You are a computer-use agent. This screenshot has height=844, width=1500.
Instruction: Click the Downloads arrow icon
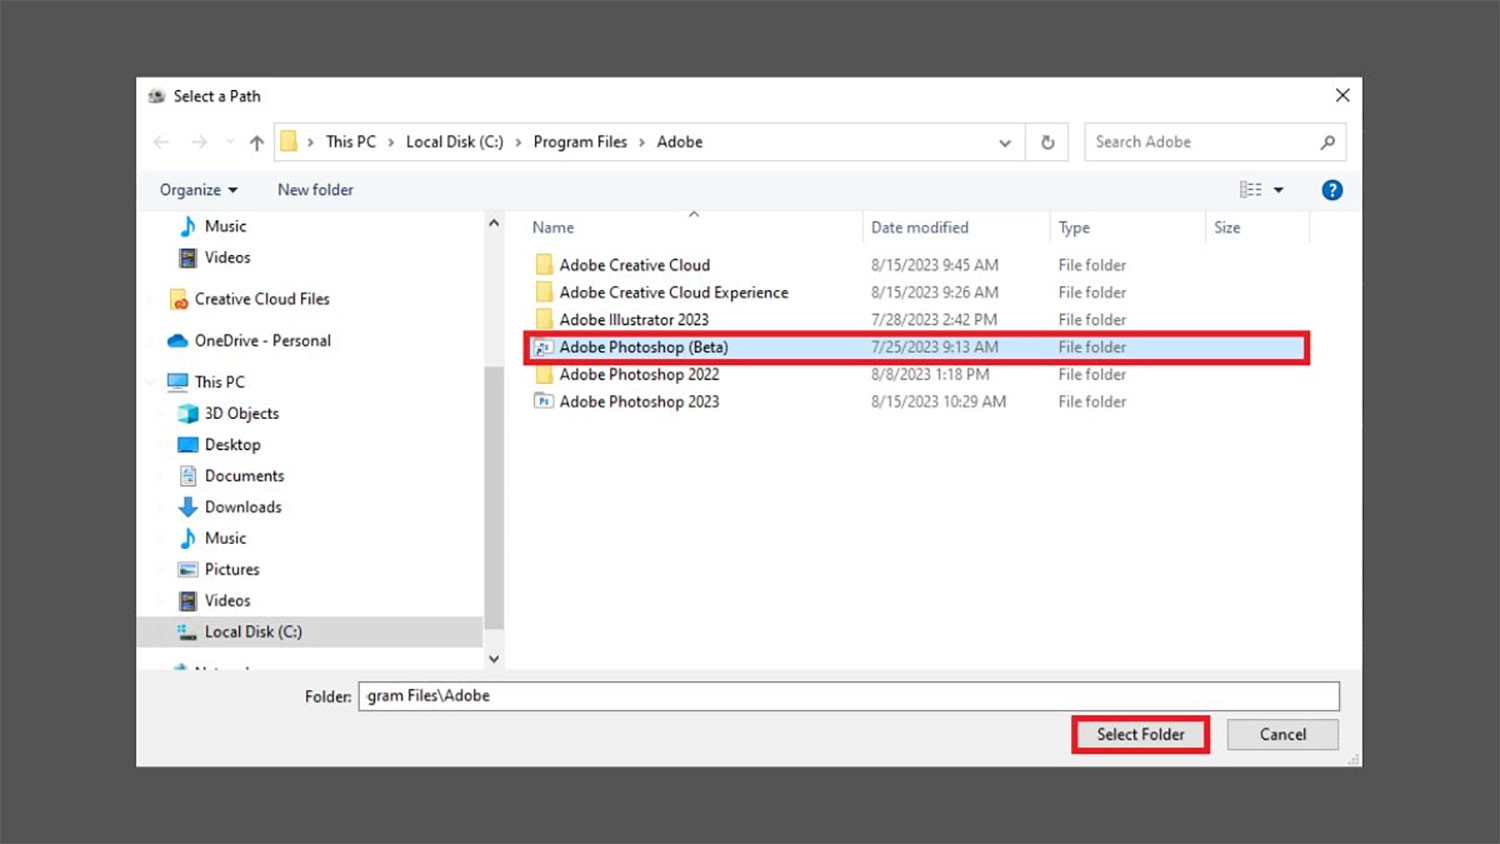coord(188,507)
